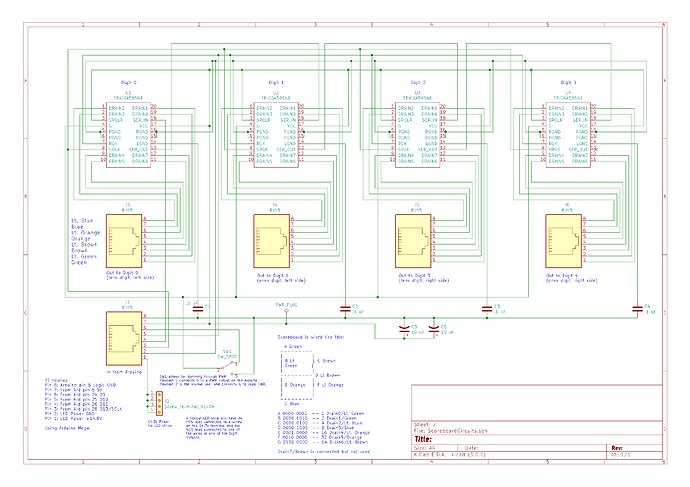The image size is (690, 487).
Task: Click the 'Using Arduino Mega' note
Action: coord(67,428)
